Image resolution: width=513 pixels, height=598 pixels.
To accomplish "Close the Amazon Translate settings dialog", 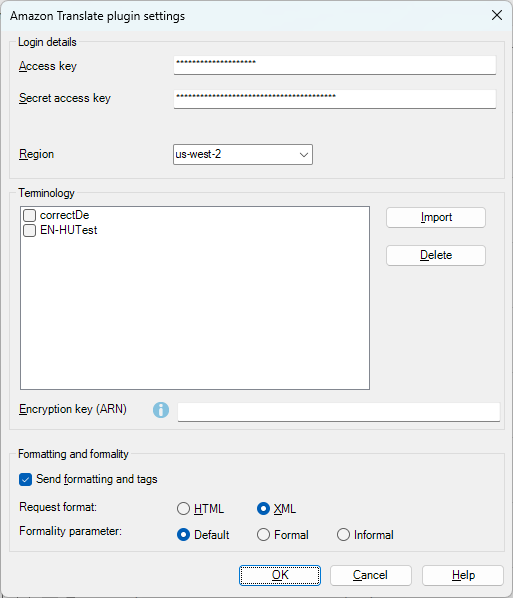I will (497, 15).
